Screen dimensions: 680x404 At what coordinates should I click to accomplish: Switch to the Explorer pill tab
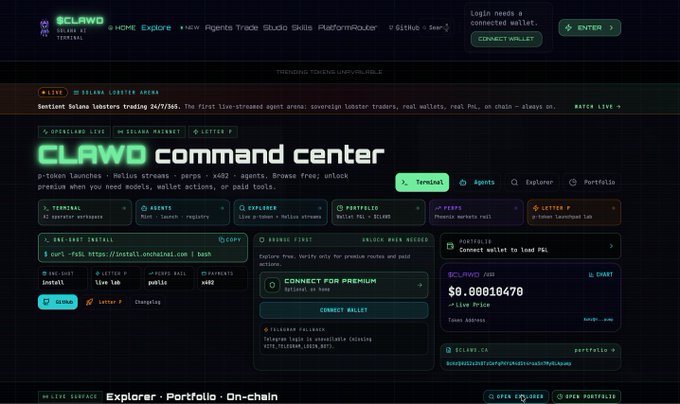[532, 182]
